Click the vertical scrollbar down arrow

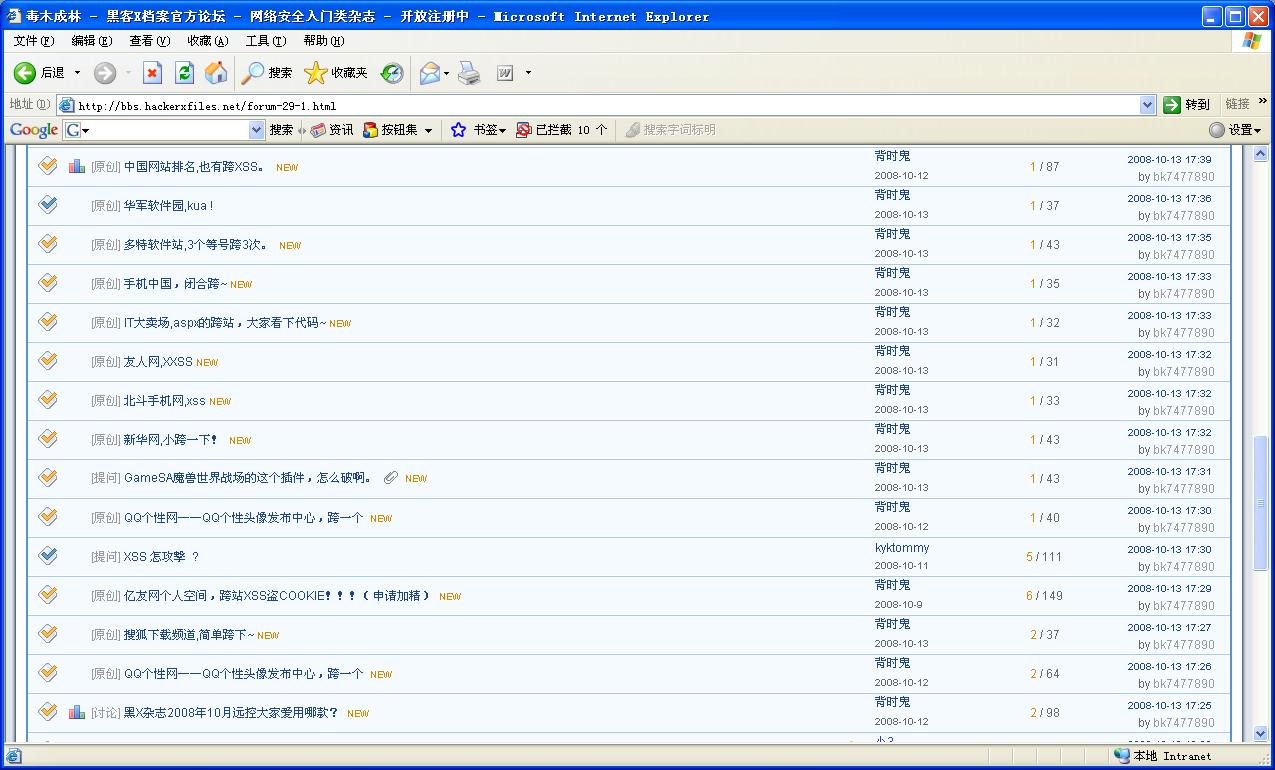click(1260, 733)
